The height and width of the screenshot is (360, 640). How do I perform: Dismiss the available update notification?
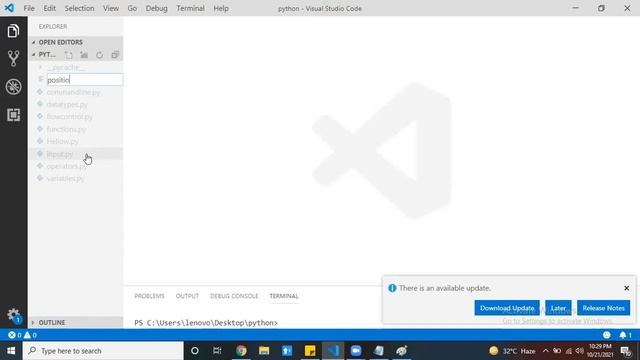(x=627, y=288)
